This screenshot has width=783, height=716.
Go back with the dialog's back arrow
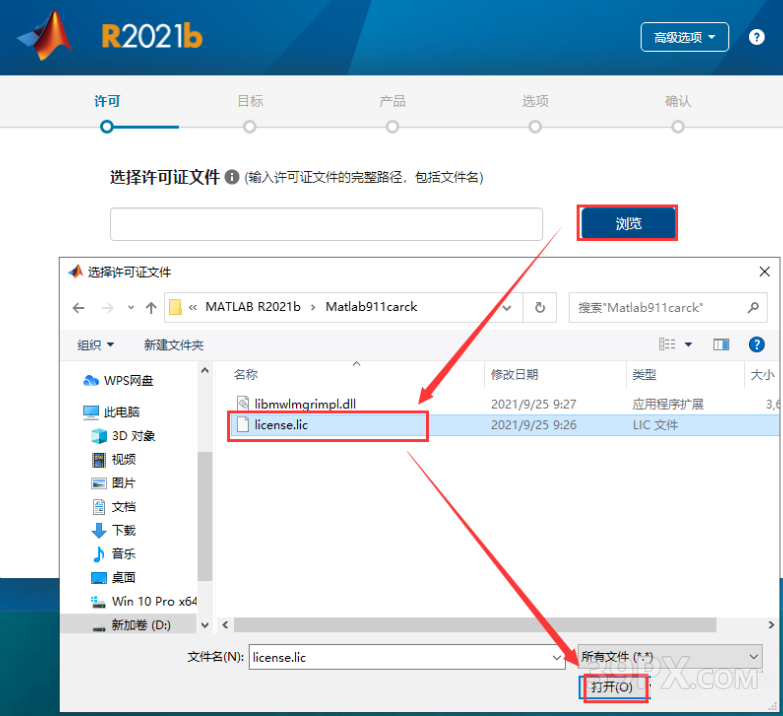coord(78,308)
